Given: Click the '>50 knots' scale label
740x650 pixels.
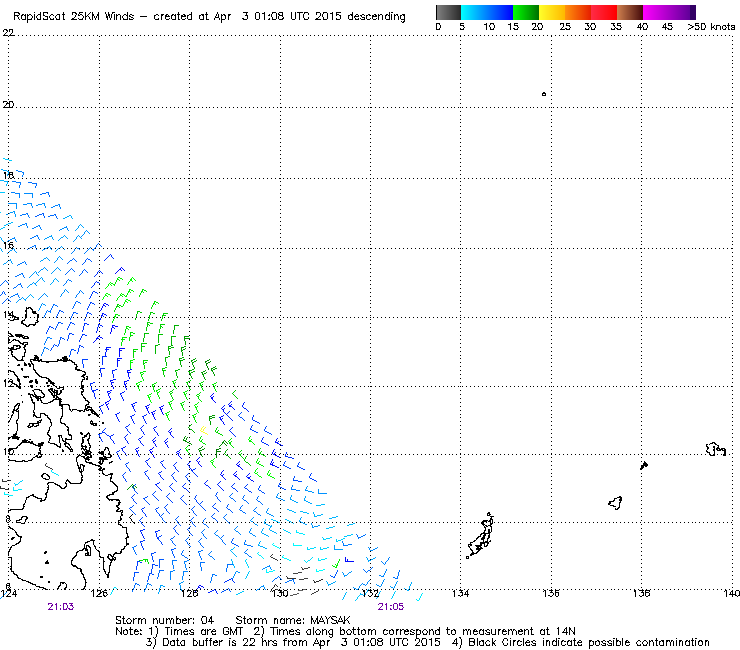Looking at the screenshot, I should point(711,26).
